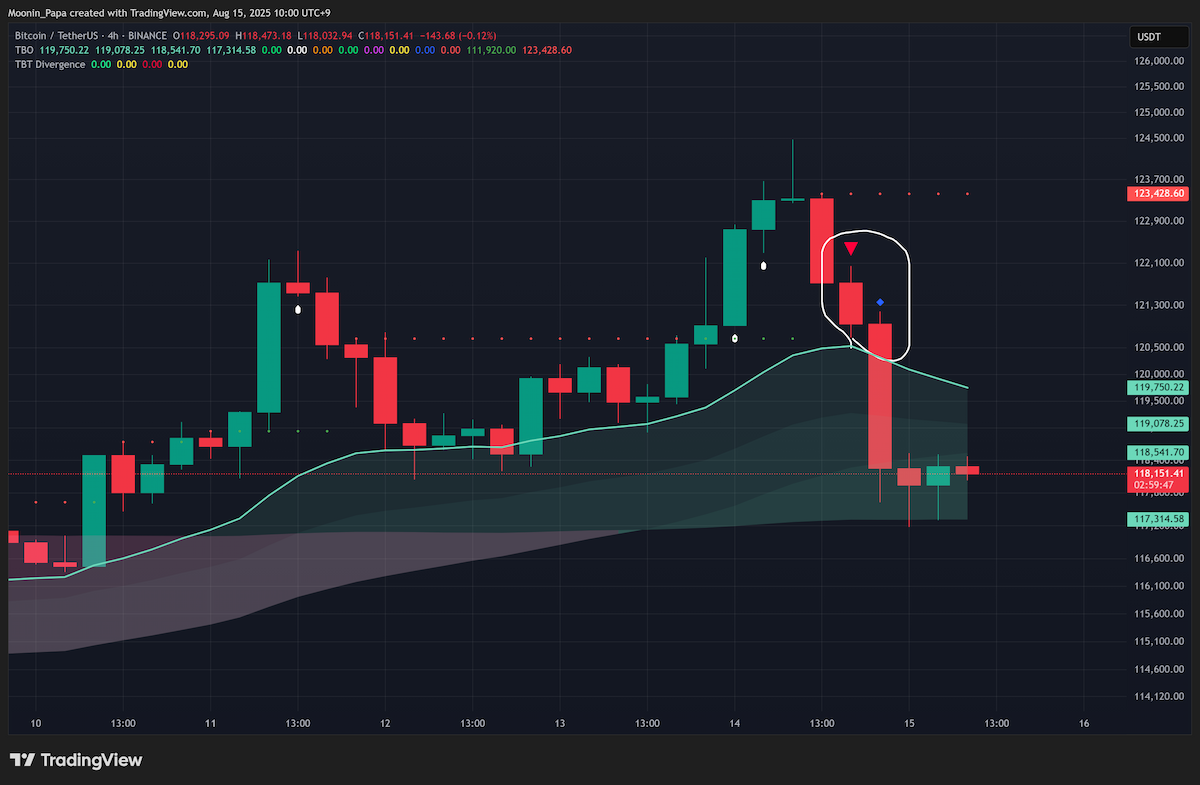This screenshot has width=1200, height=785.
Task: Click the TBT Divergence indicator legend
Action: pos(49,64)
